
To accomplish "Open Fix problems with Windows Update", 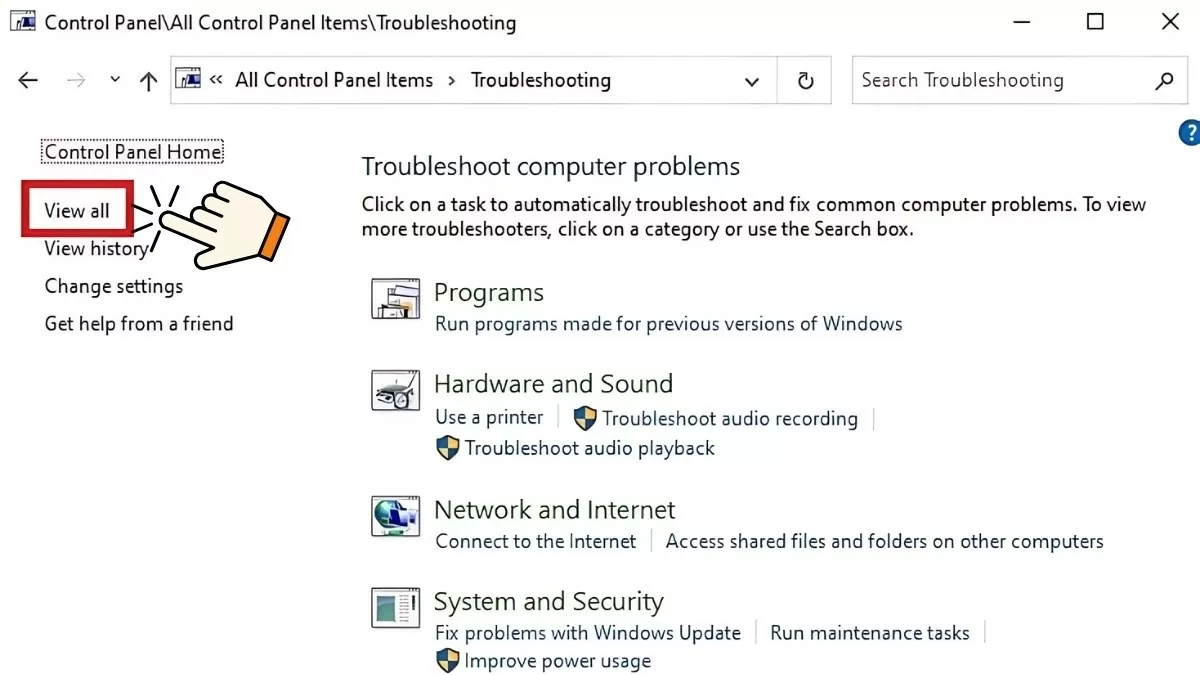I will point(588,633).
